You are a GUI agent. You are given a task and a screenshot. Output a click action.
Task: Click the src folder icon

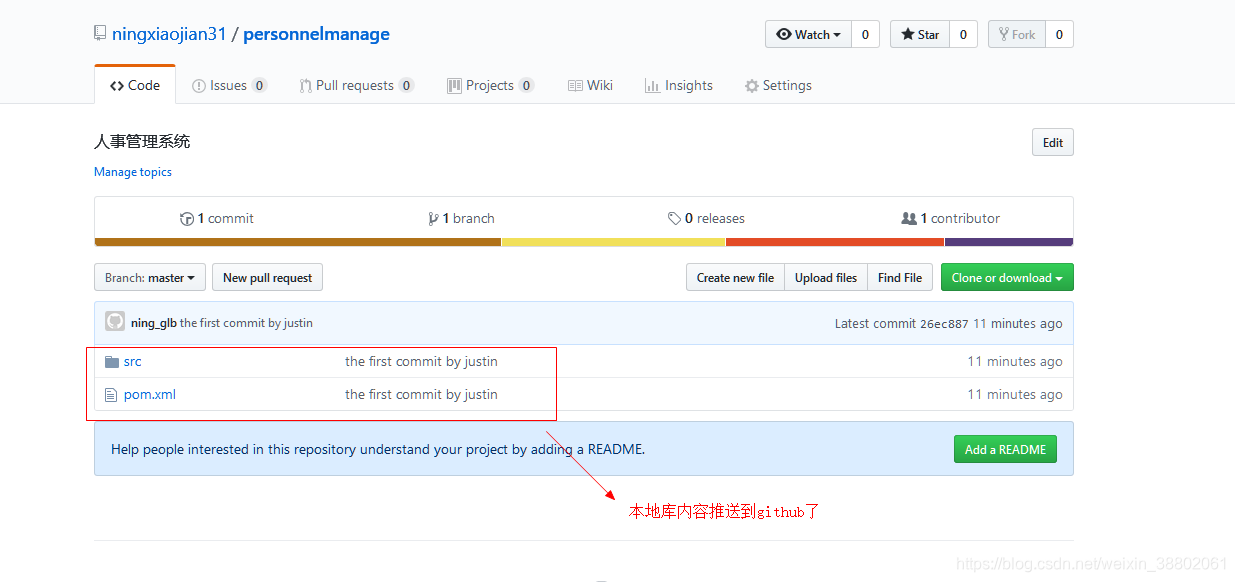(x=112, y=362)
